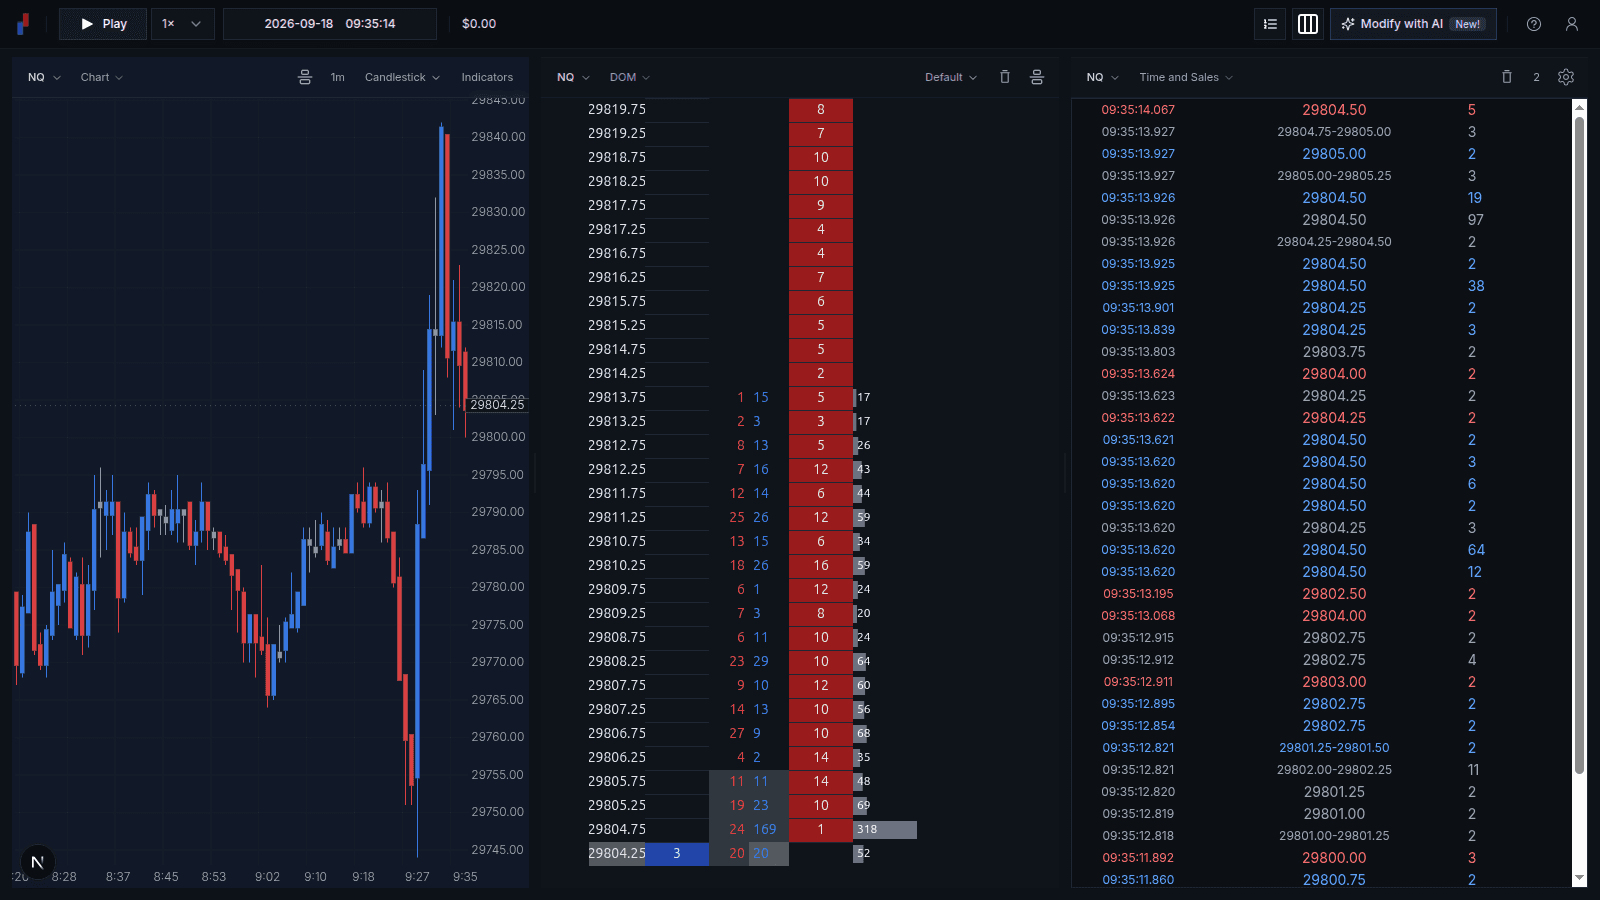1600x900 pixels.
Task: Click the $0.00 balance display
Action: [479, 24]
